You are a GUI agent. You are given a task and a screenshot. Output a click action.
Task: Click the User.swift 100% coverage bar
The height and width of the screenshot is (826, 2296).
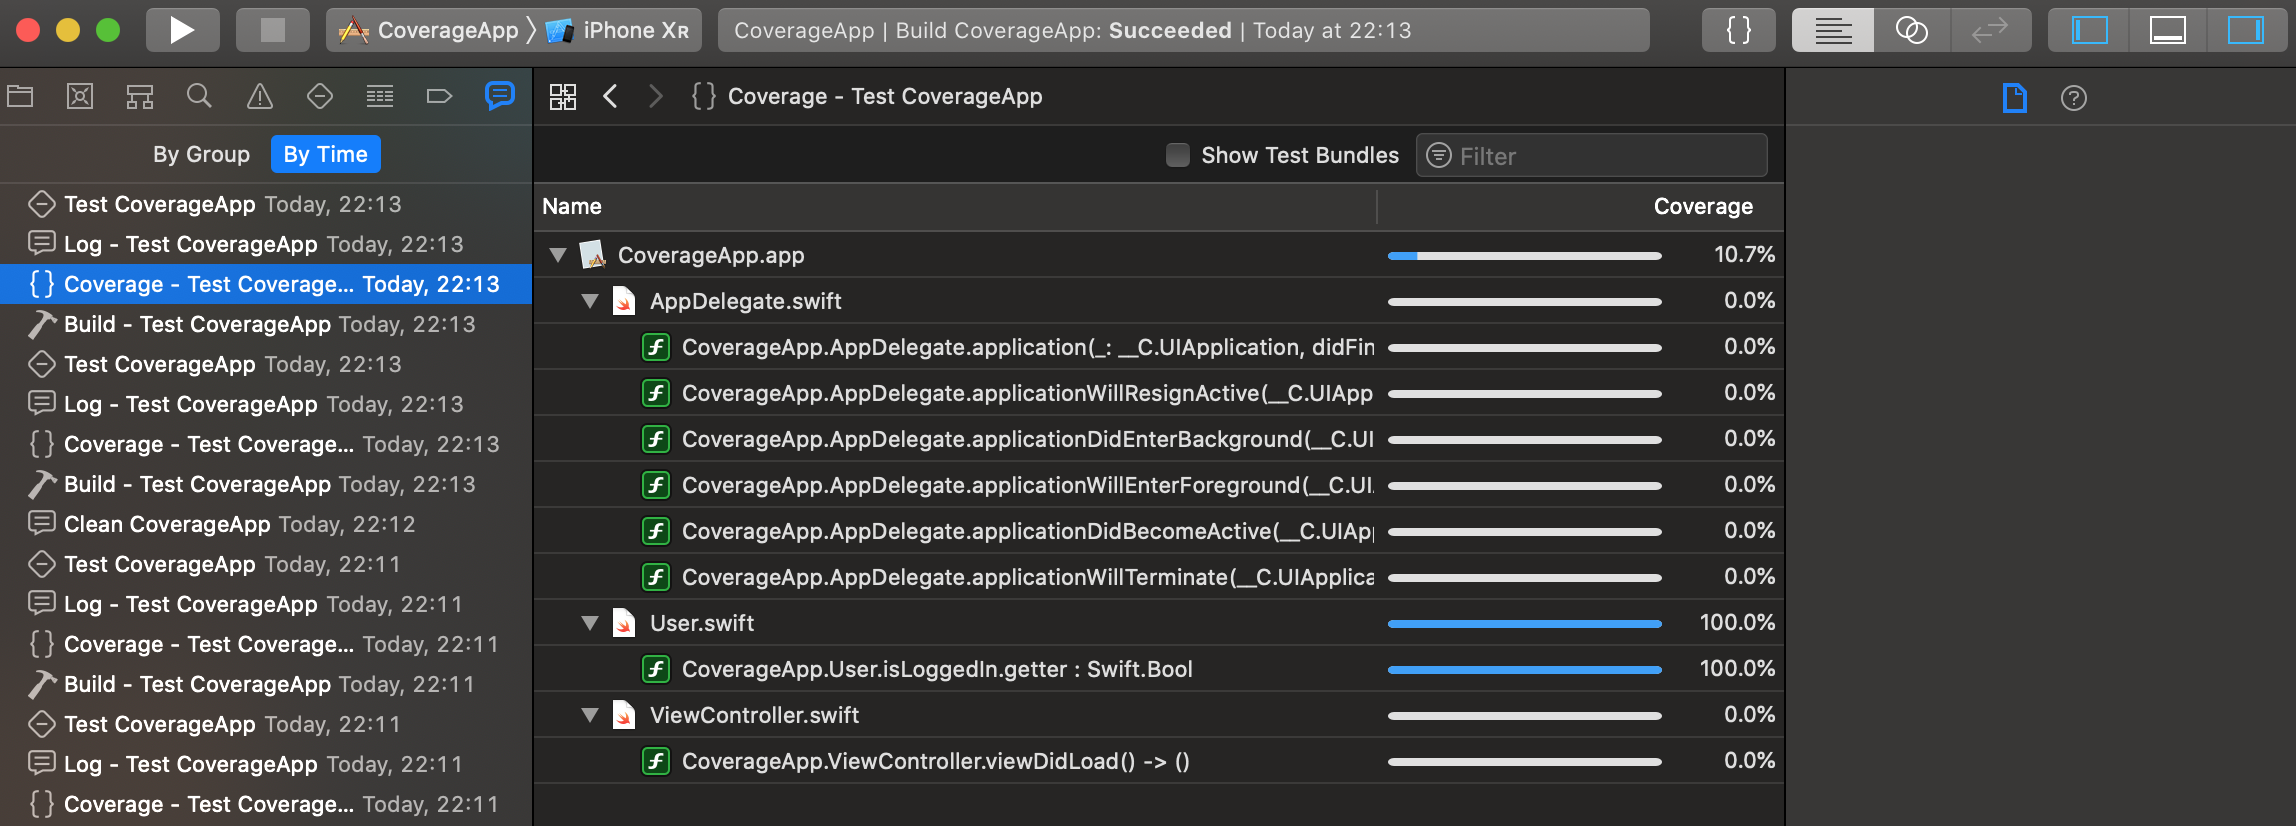pos(1525,624)
